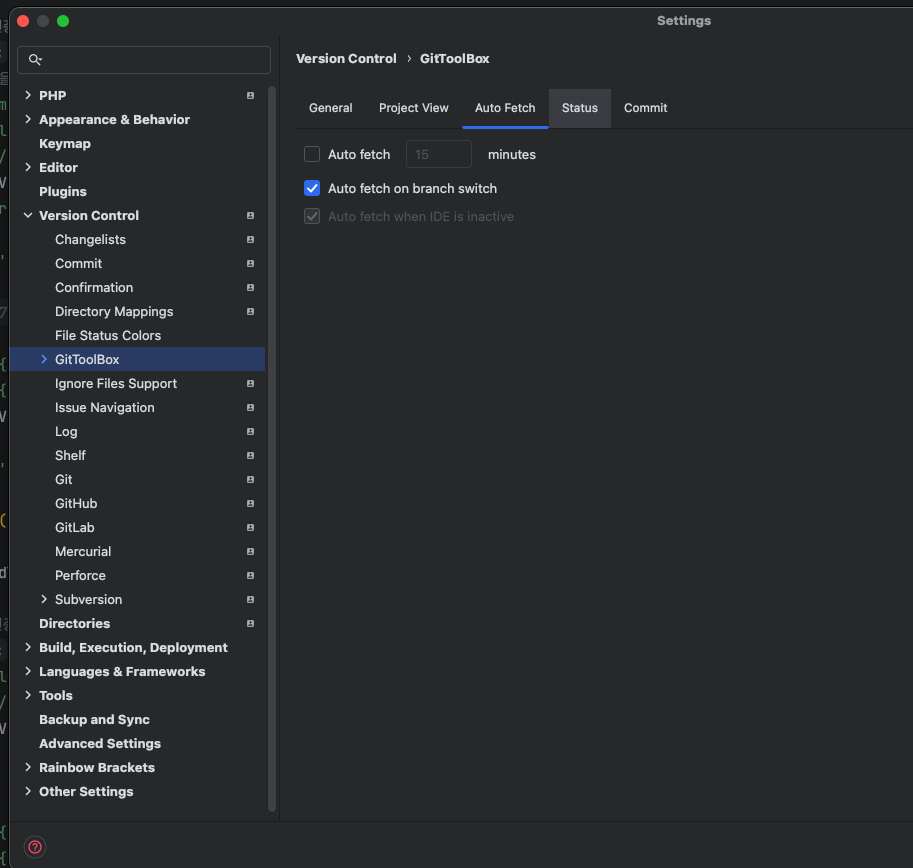Expand Languages & Frameworks section
This screenshot has width=913, height=868.
point(28,671)
